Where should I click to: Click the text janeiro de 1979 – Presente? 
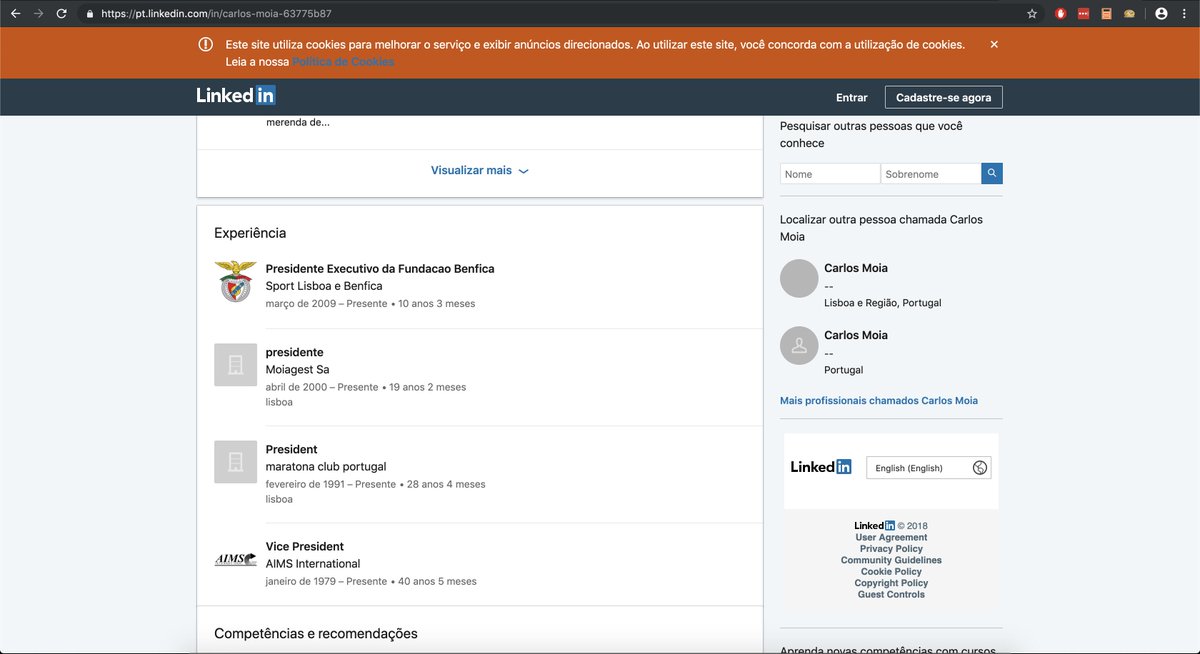click(x=326, y=581)
